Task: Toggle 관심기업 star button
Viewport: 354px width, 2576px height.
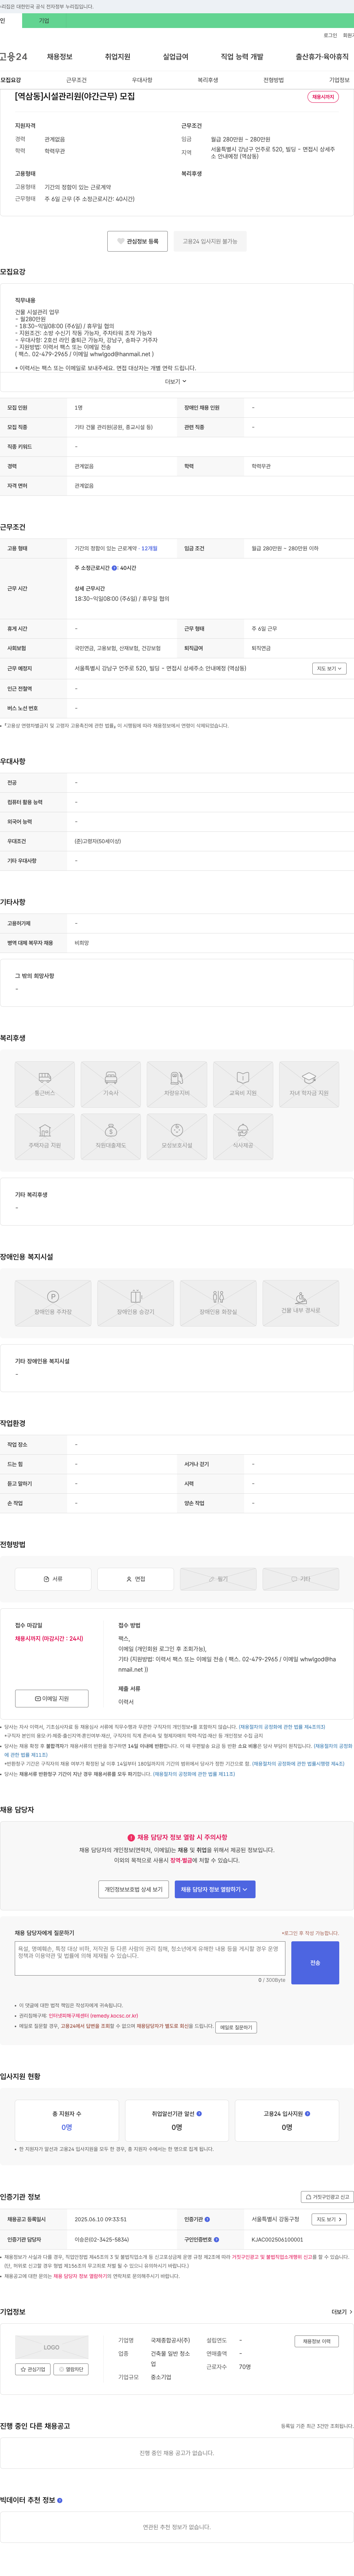Action: 33,2369
